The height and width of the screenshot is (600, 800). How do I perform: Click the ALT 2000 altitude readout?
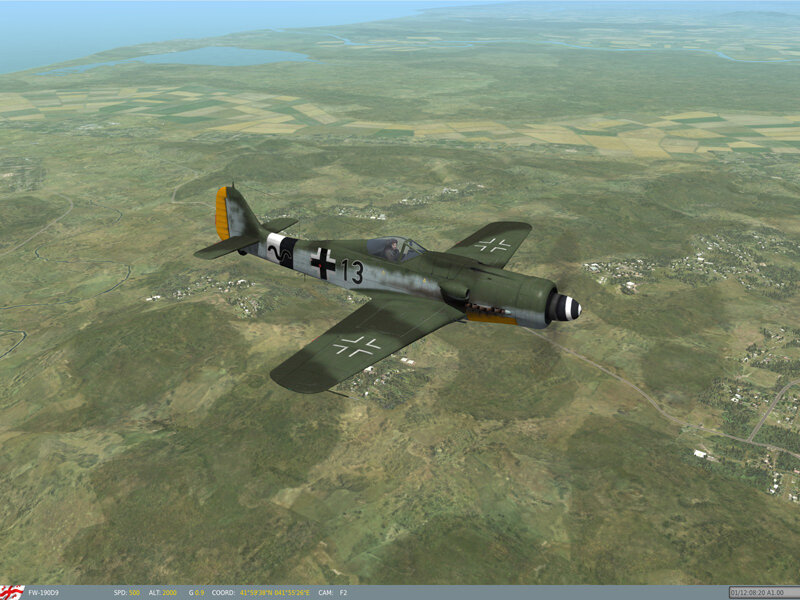(x=163, y=593)
